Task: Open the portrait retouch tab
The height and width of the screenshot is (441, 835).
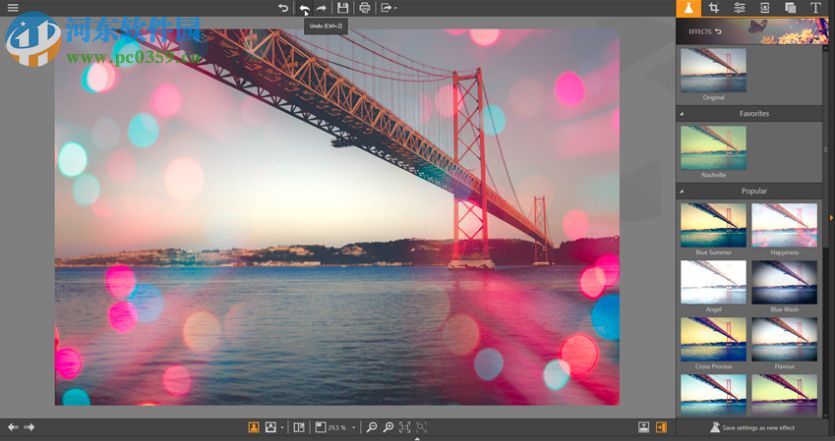Action: [x=765, y=8]
